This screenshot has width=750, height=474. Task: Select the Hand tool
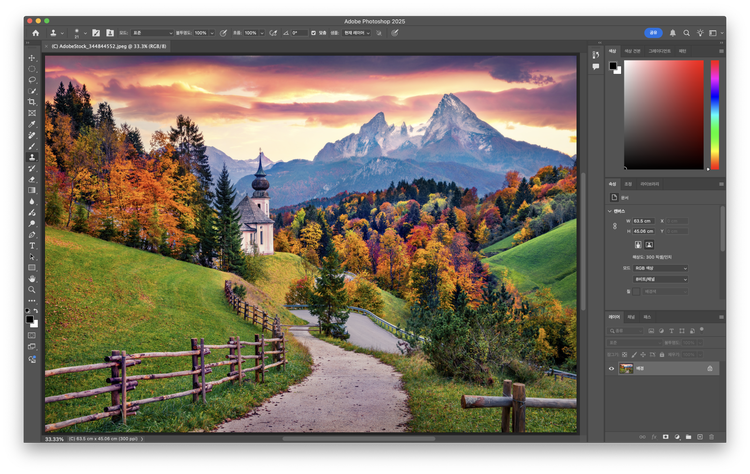(32, 279)
